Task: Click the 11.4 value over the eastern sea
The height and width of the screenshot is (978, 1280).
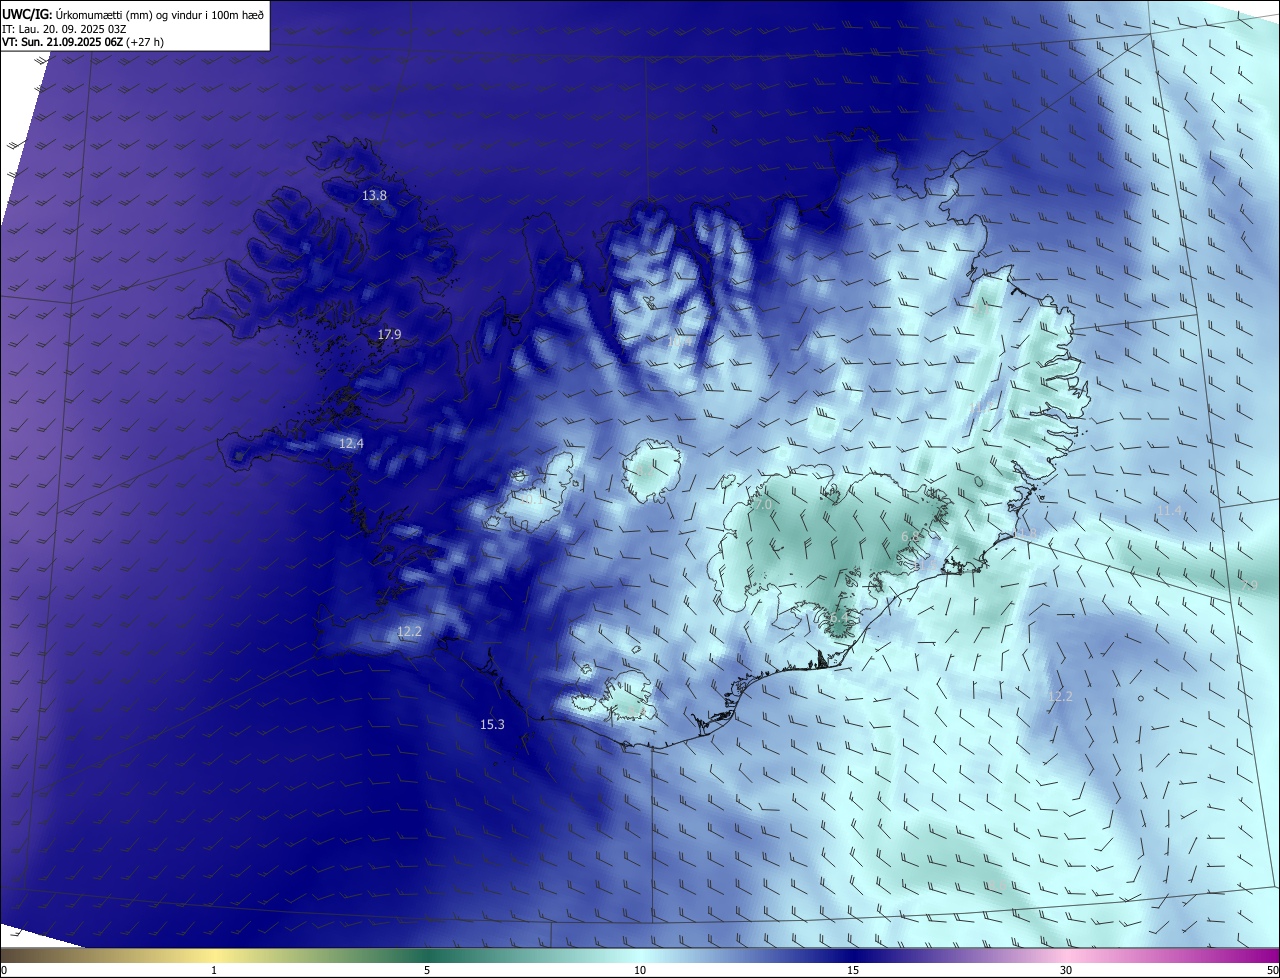Action: click(x=1169, y=510)
